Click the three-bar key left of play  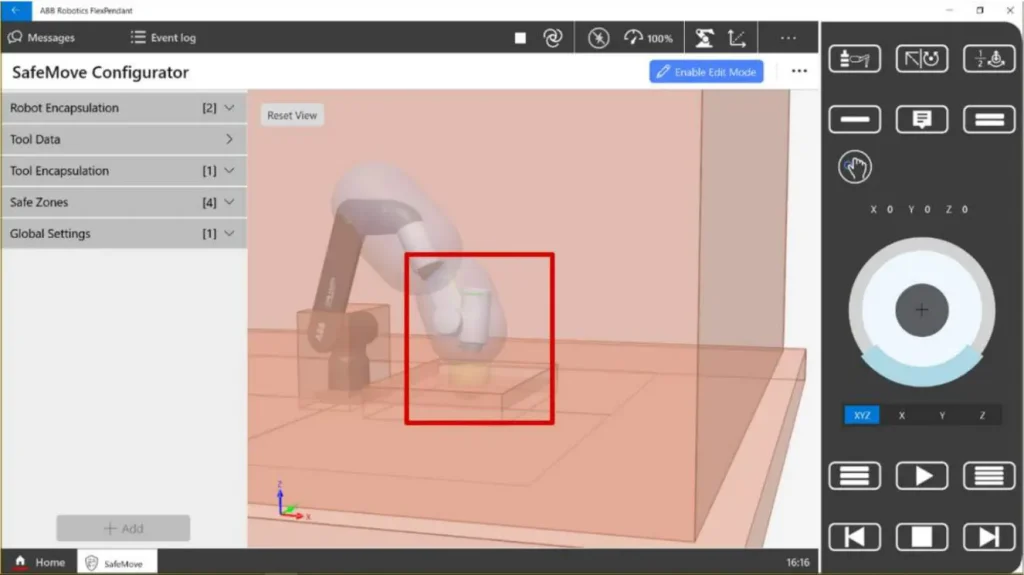[854, 476]
